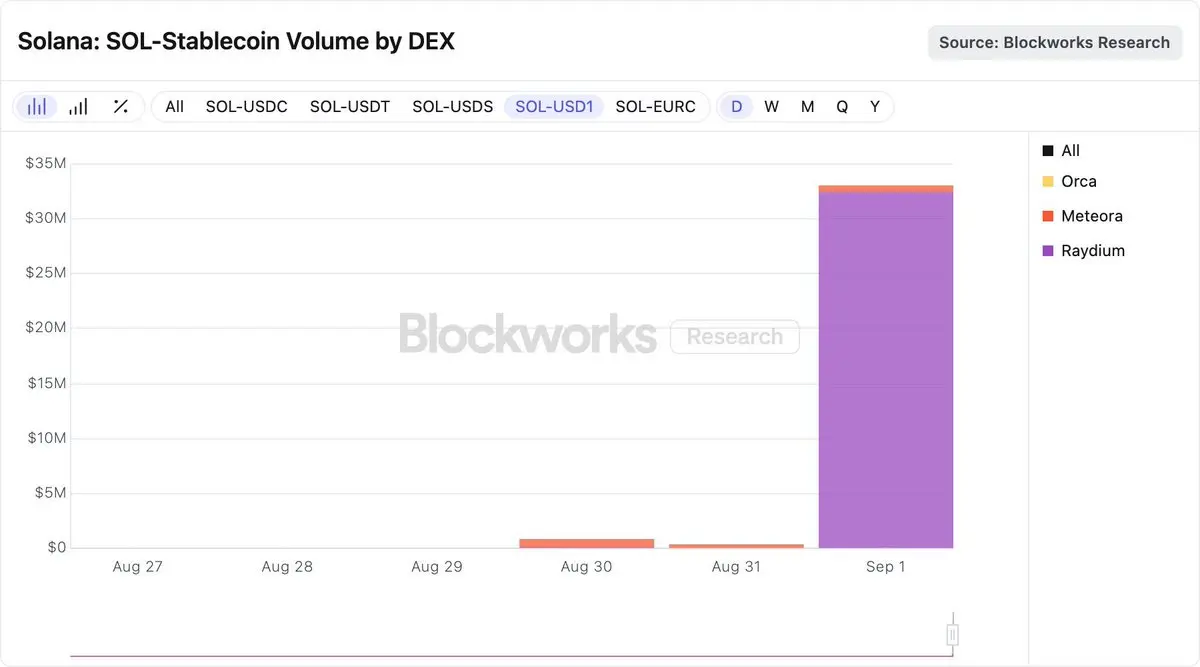This screenshot has width=1200, height=667.
Task: Toggle the percentage view icon
Action: tap(120, 106)
